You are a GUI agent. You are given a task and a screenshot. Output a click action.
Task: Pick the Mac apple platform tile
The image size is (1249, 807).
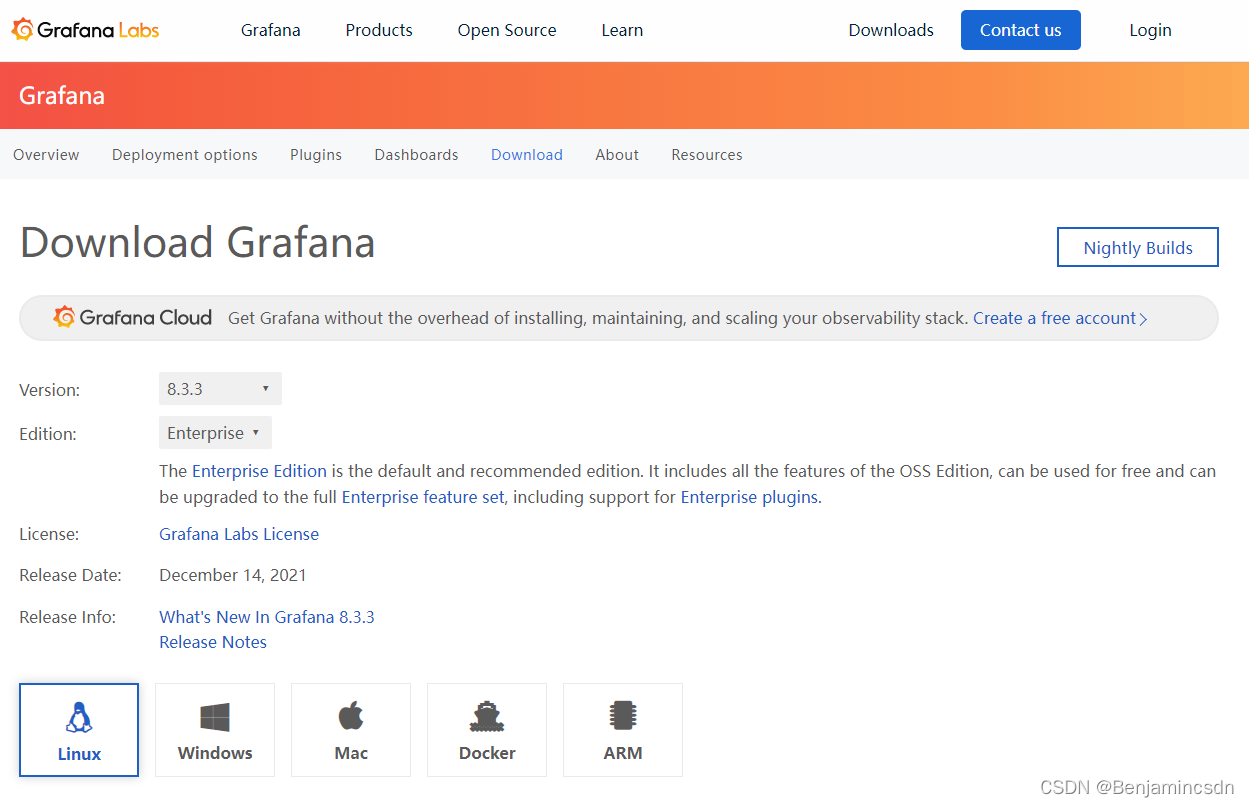coord(351,730)
